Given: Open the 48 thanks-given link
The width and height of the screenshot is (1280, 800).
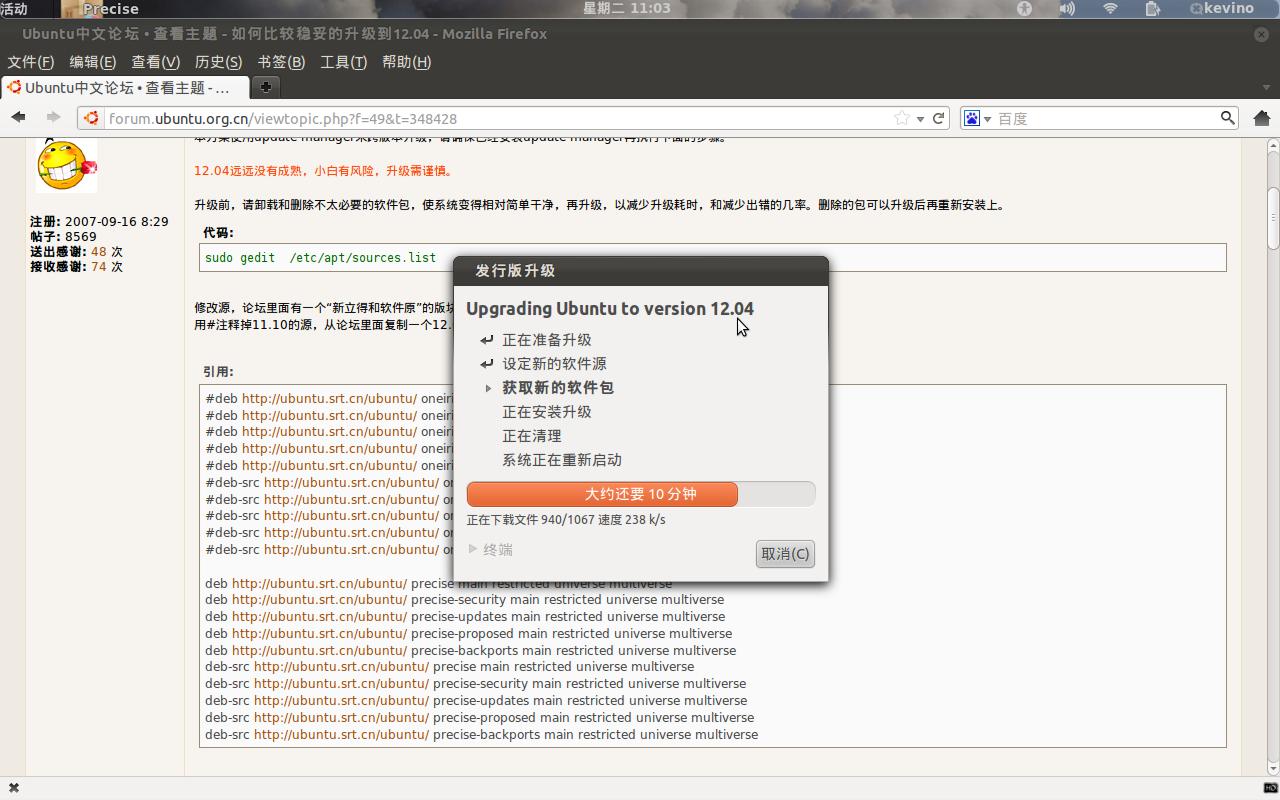Looking at the screenshot, I should tap(98, 252).
